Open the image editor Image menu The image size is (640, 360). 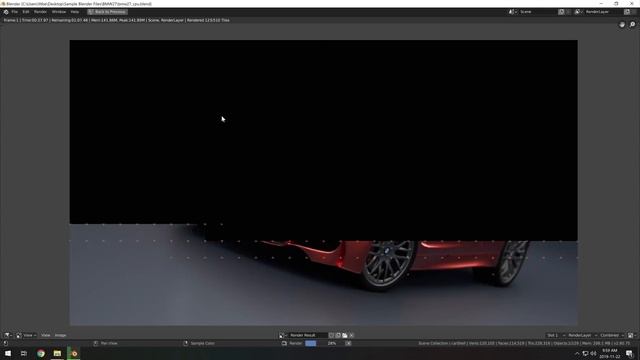pos(60,335)
